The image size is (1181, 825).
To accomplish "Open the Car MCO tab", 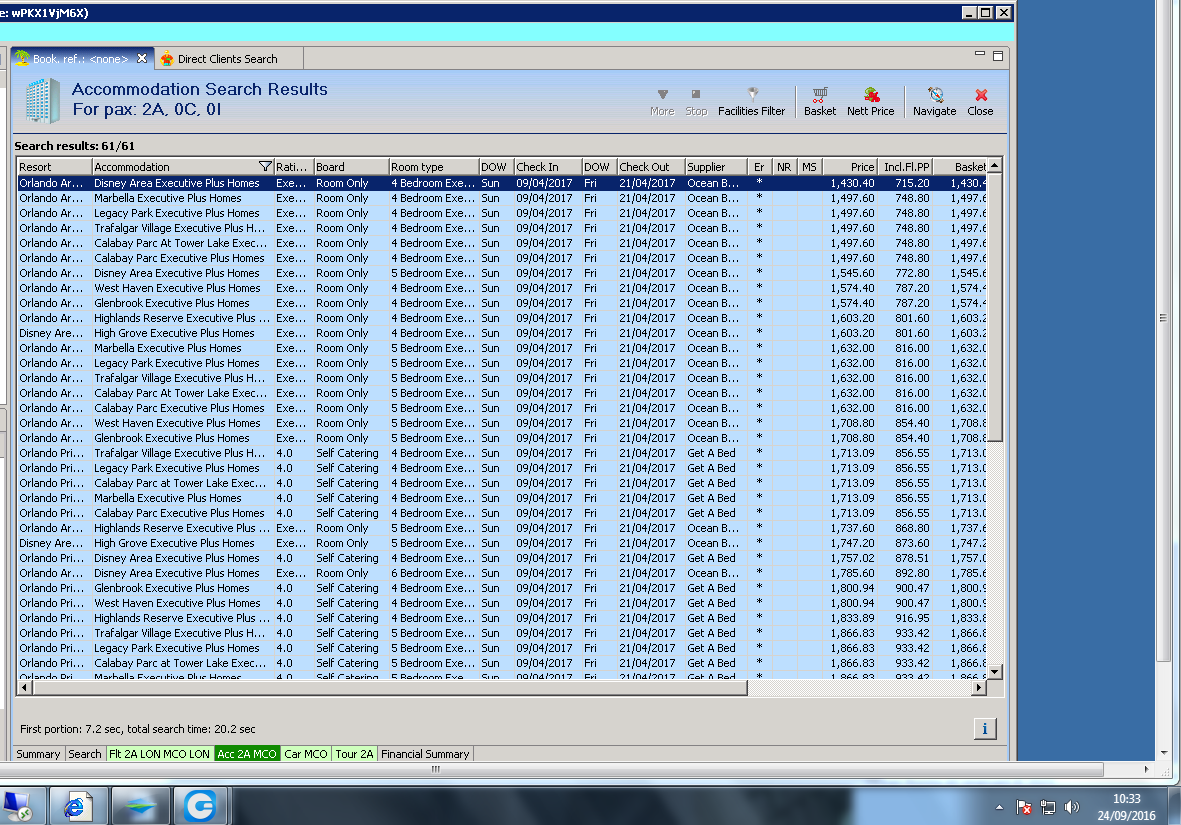I will click(306, 753).
